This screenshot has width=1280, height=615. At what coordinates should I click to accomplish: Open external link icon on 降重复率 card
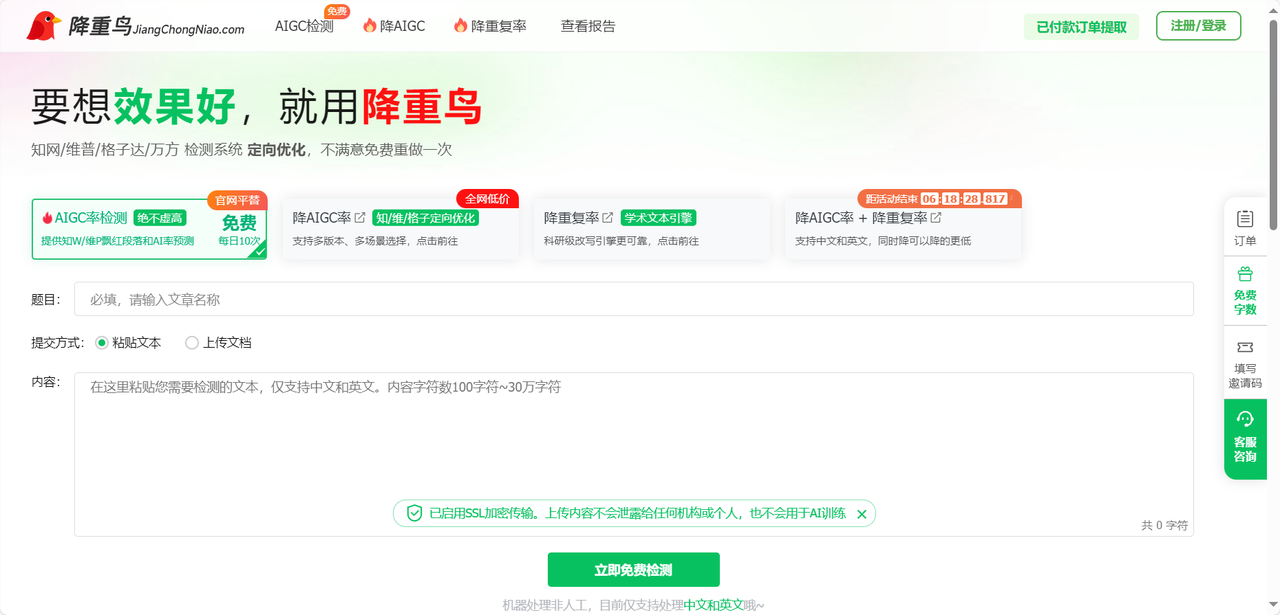coord(608,217)
